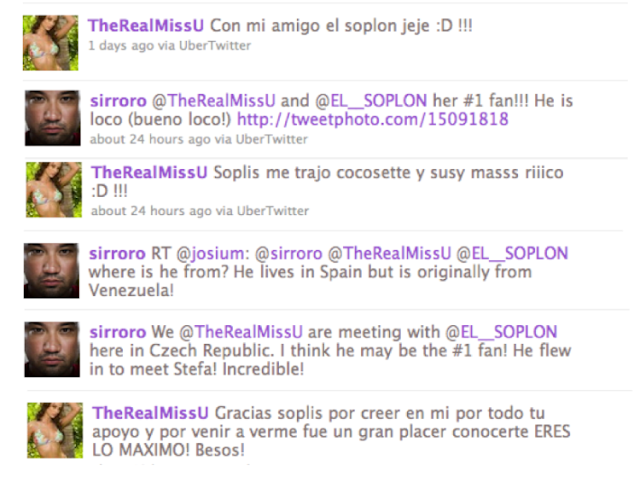Open sirroro avatar on Czech Republic tweet
Screen dimensions: 640x500
(x=52, y=349)
